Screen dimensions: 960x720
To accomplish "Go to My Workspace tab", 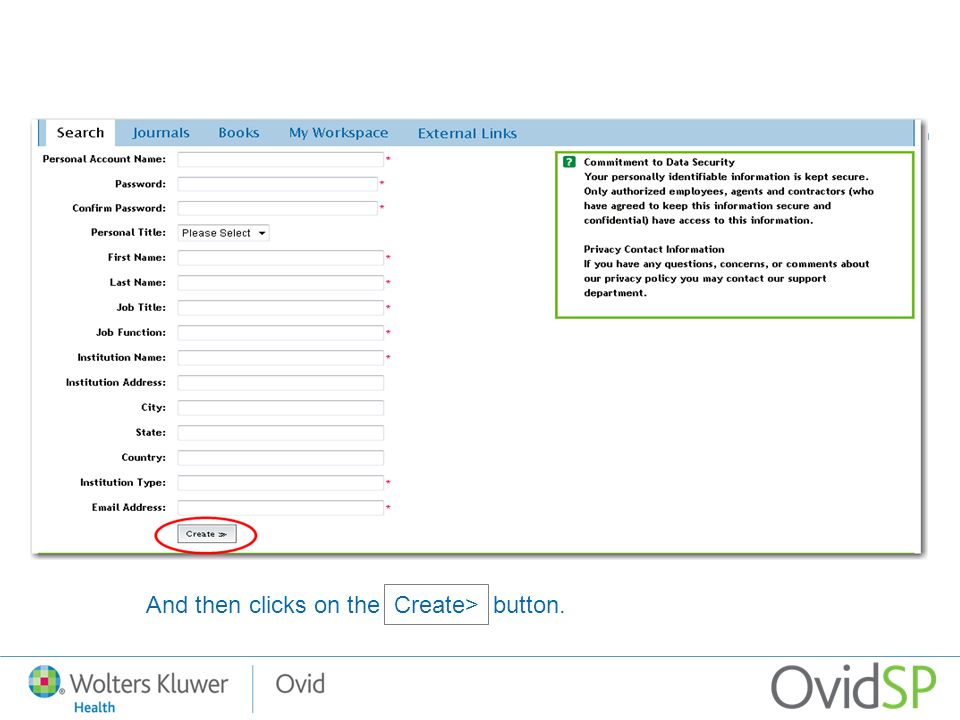I will pyautogui.click(x=339, y=133).
